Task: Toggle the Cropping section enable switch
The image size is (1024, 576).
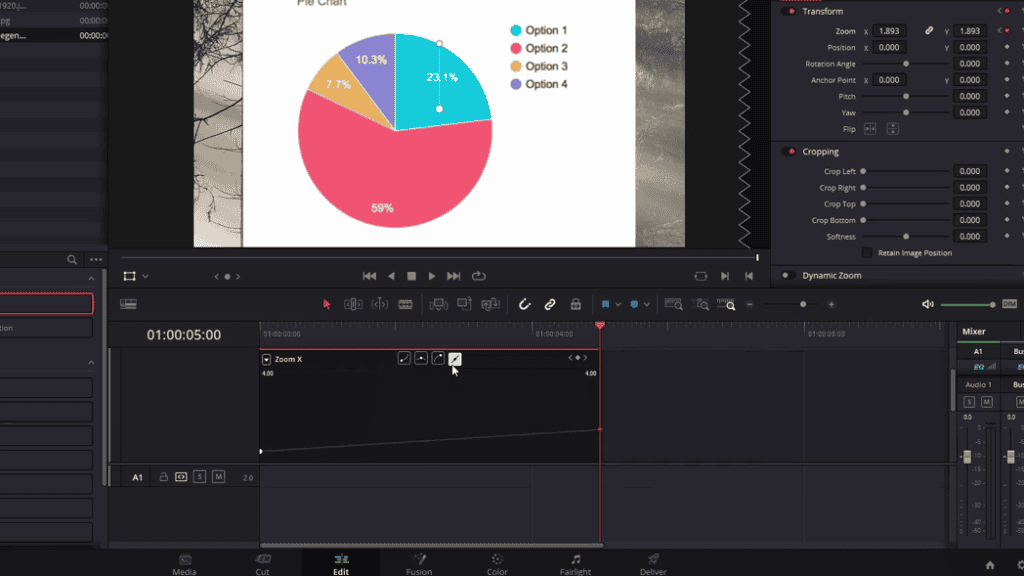Action: point(789,152)
